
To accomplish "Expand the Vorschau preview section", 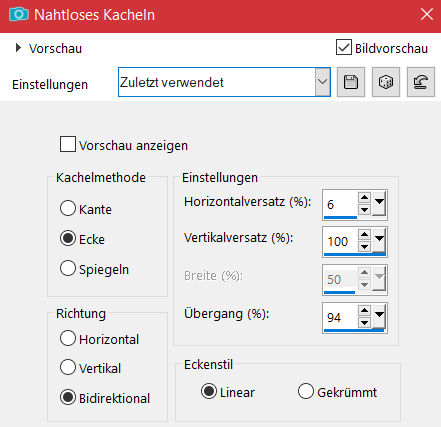I will (18, 48).
